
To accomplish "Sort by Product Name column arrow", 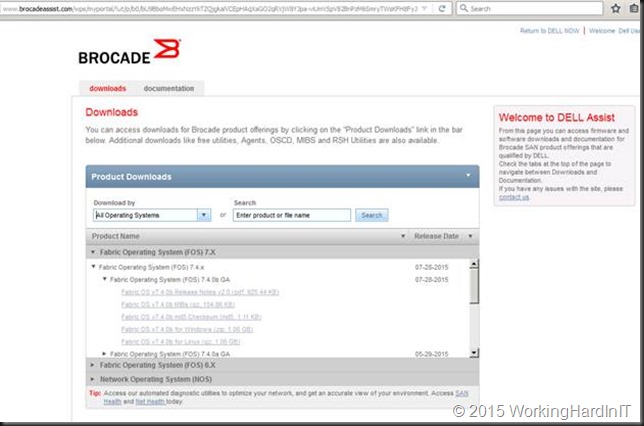I will tap(403, 236).
